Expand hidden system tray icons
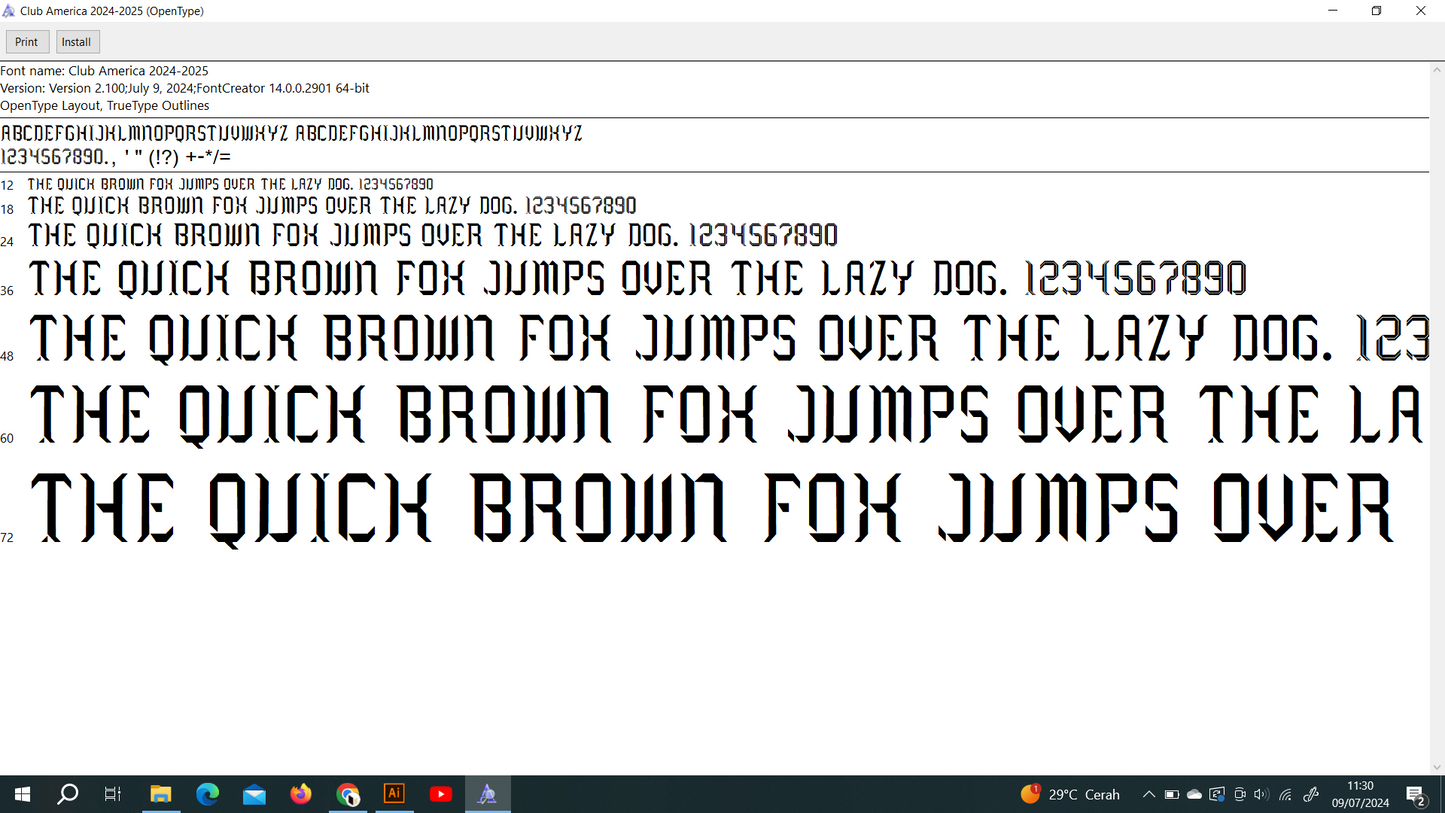The height and width of the screenshot is (813, 1445). pyautogui.click(x=1149, y=795)
